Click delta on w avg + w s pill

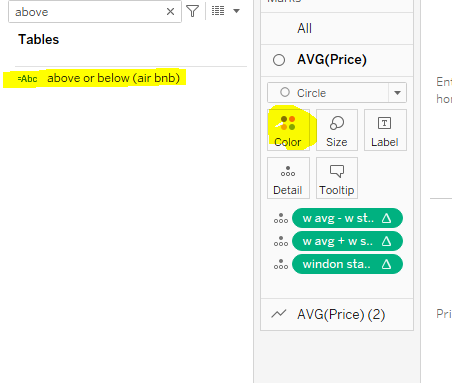[x=386, y=241]
